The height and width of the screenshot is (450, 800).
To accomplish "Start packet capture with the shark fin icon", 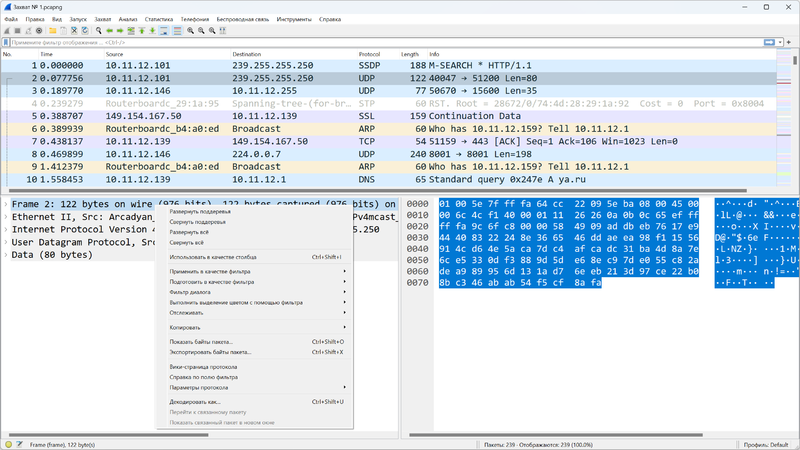I will tap(7, 31).
